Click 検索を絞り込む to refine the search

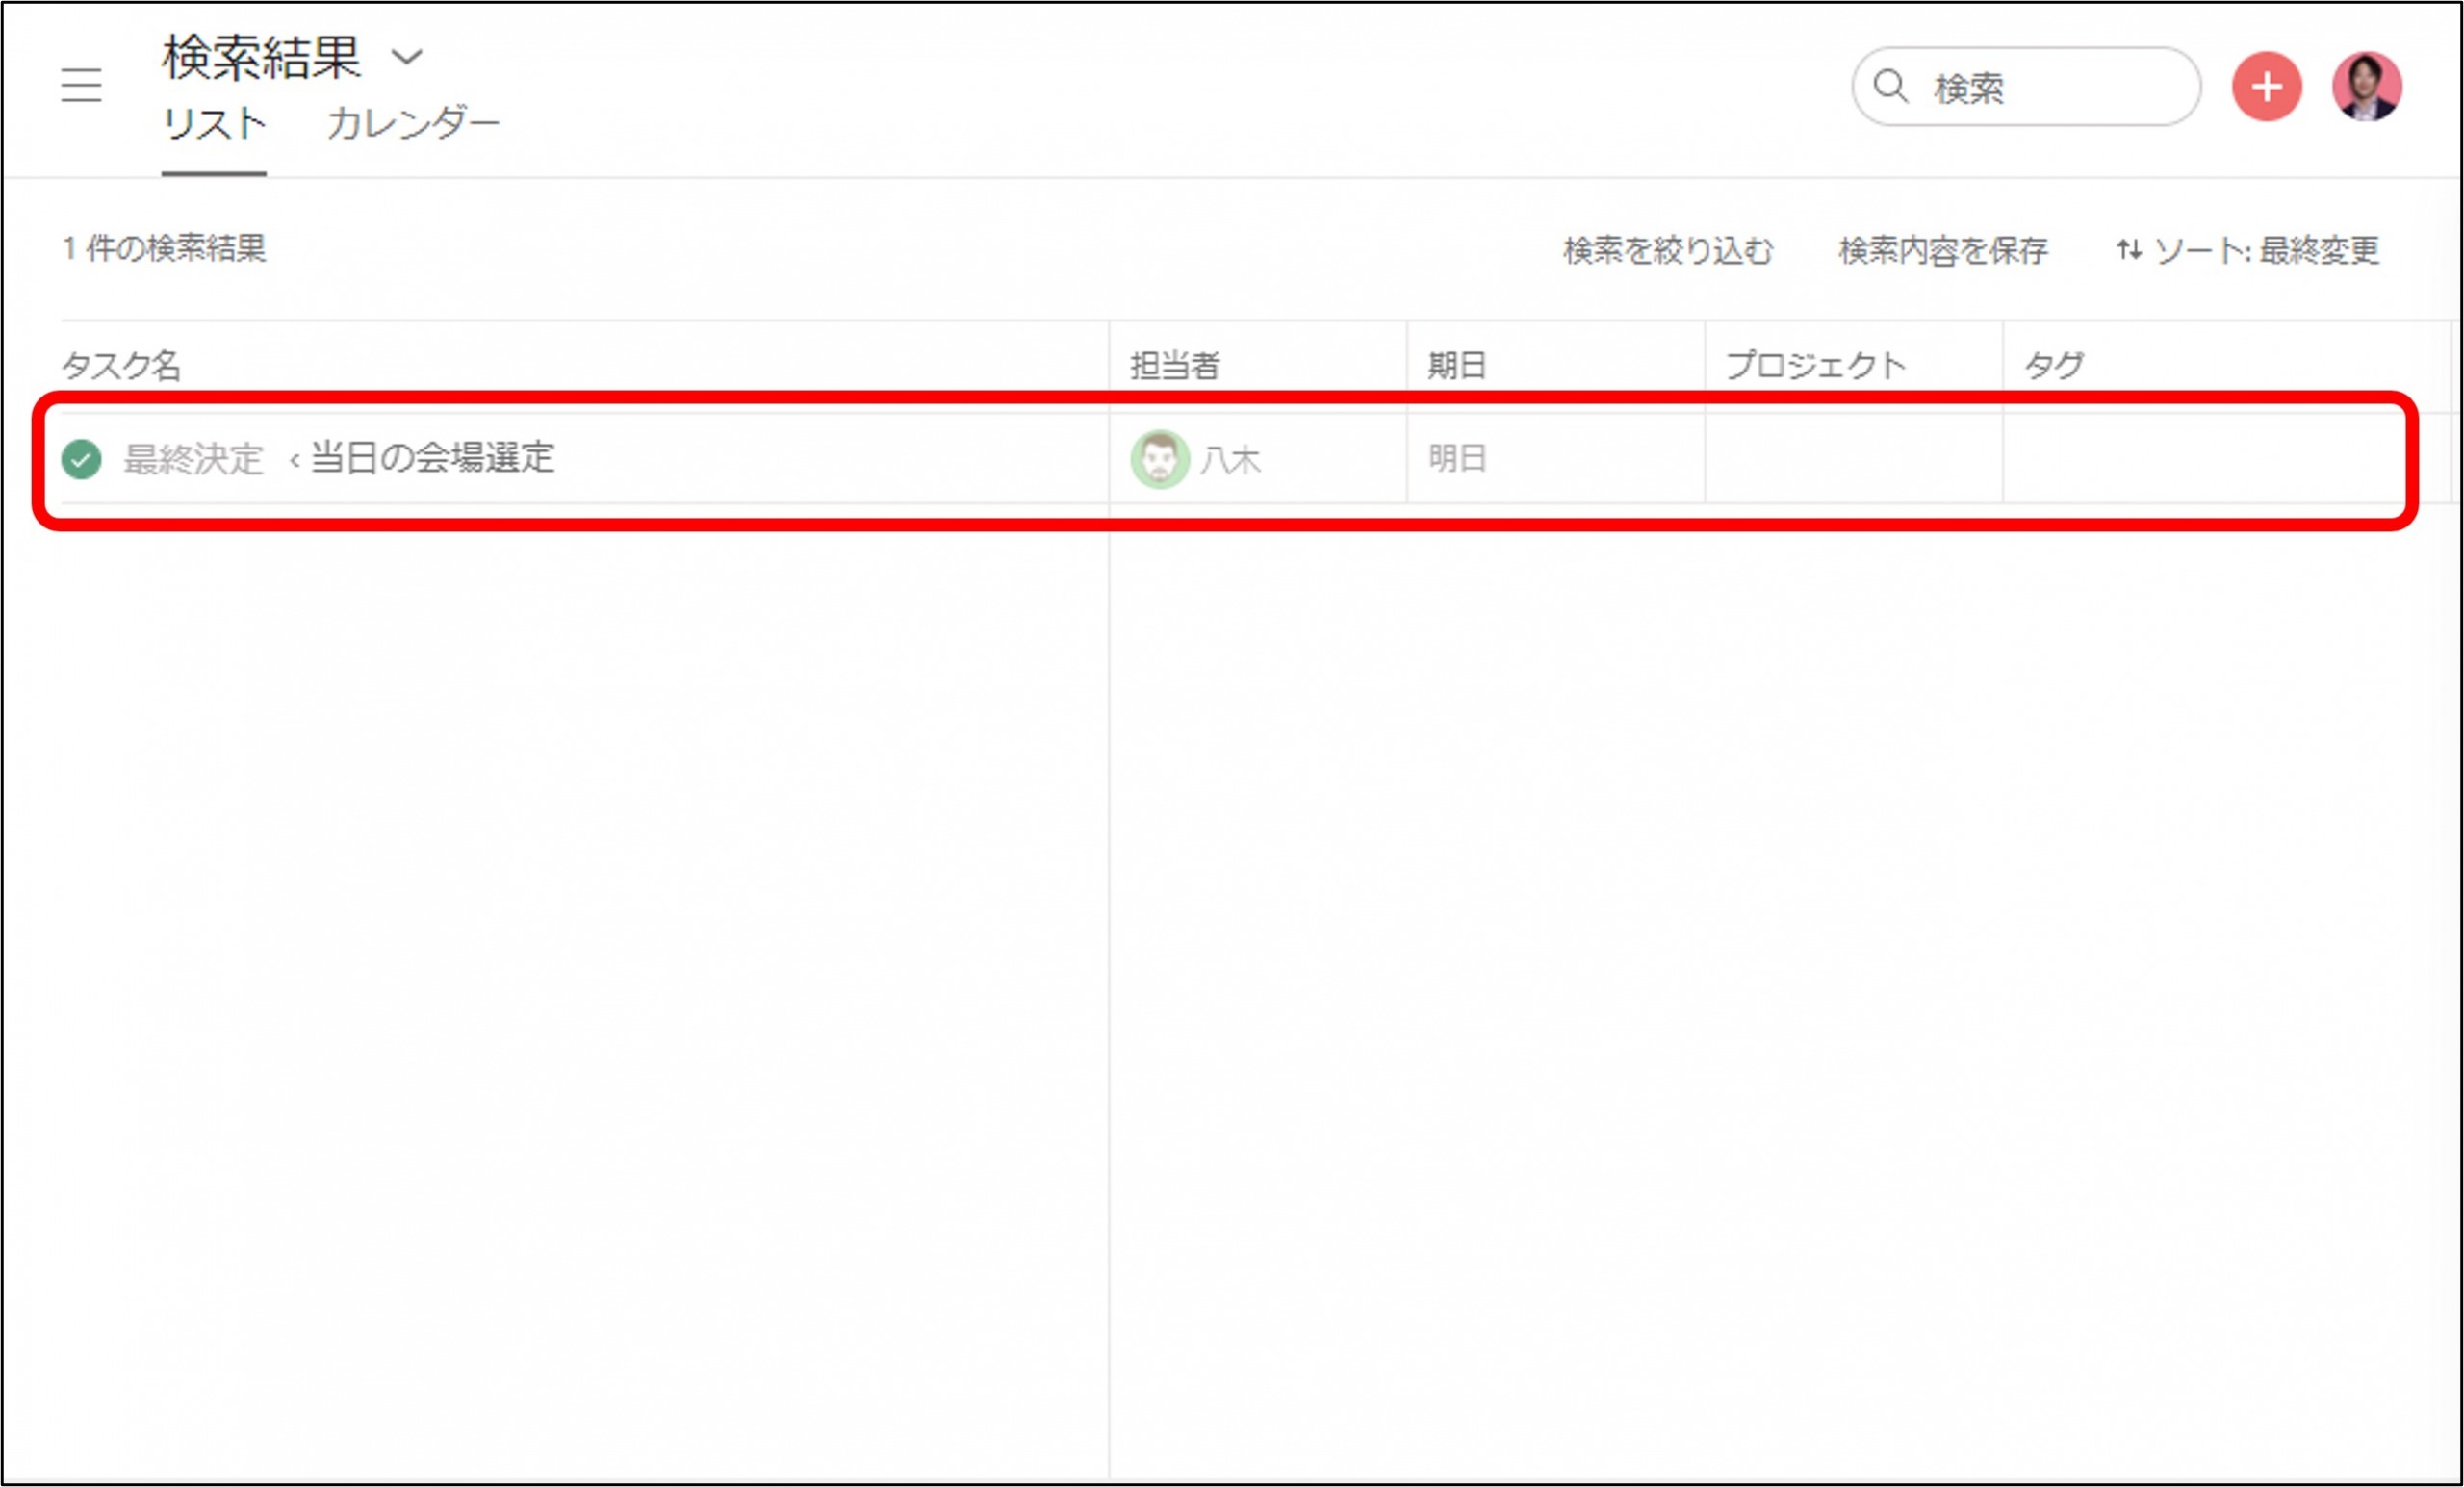[x=1667, y=250]
